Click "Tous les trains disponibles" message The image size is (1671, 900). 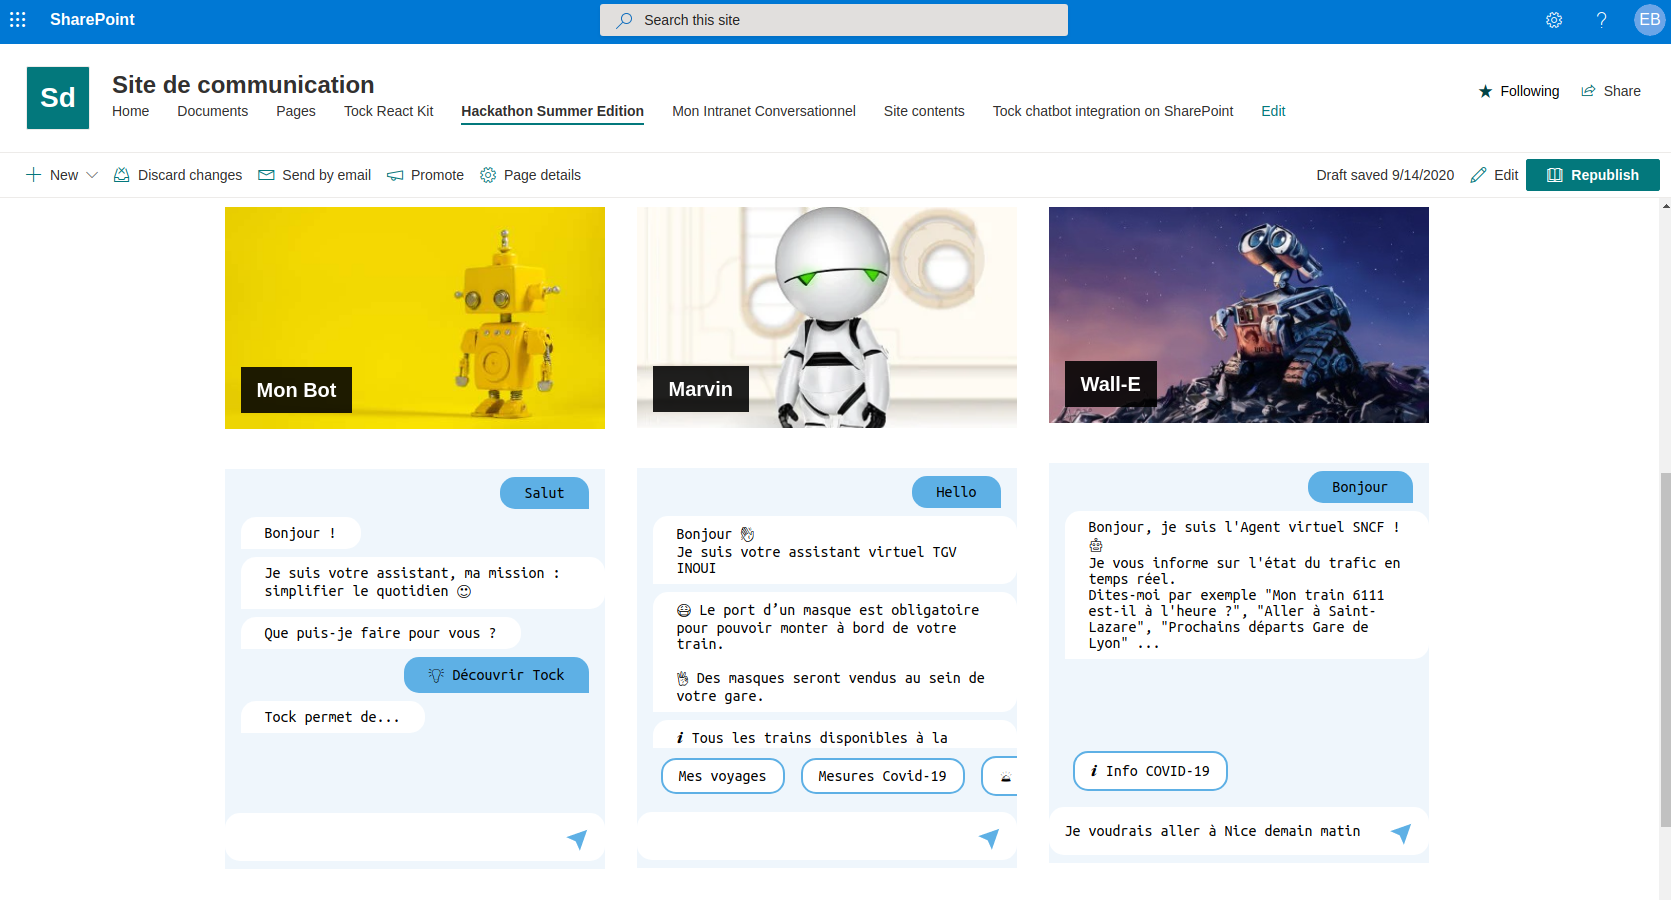point(835,736)
